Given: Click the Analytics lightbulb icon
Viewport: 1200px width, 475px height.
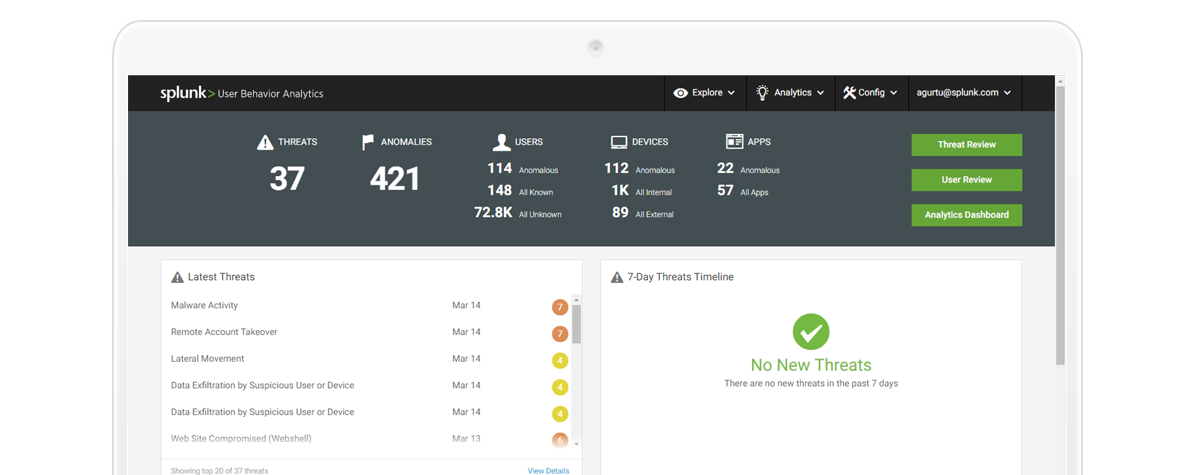Looking at the screenshot, I should click(762, 93).
